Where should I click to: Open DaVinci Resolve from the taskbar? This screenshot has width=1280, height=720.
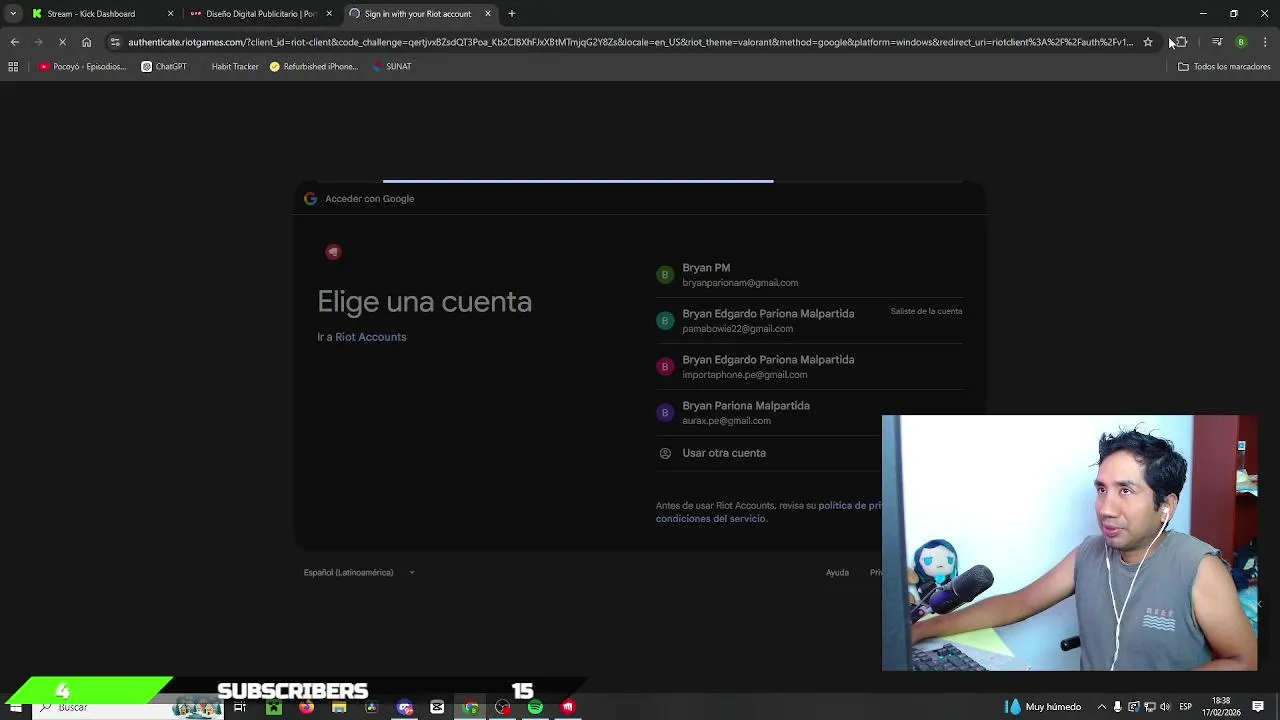coord(372,708)
